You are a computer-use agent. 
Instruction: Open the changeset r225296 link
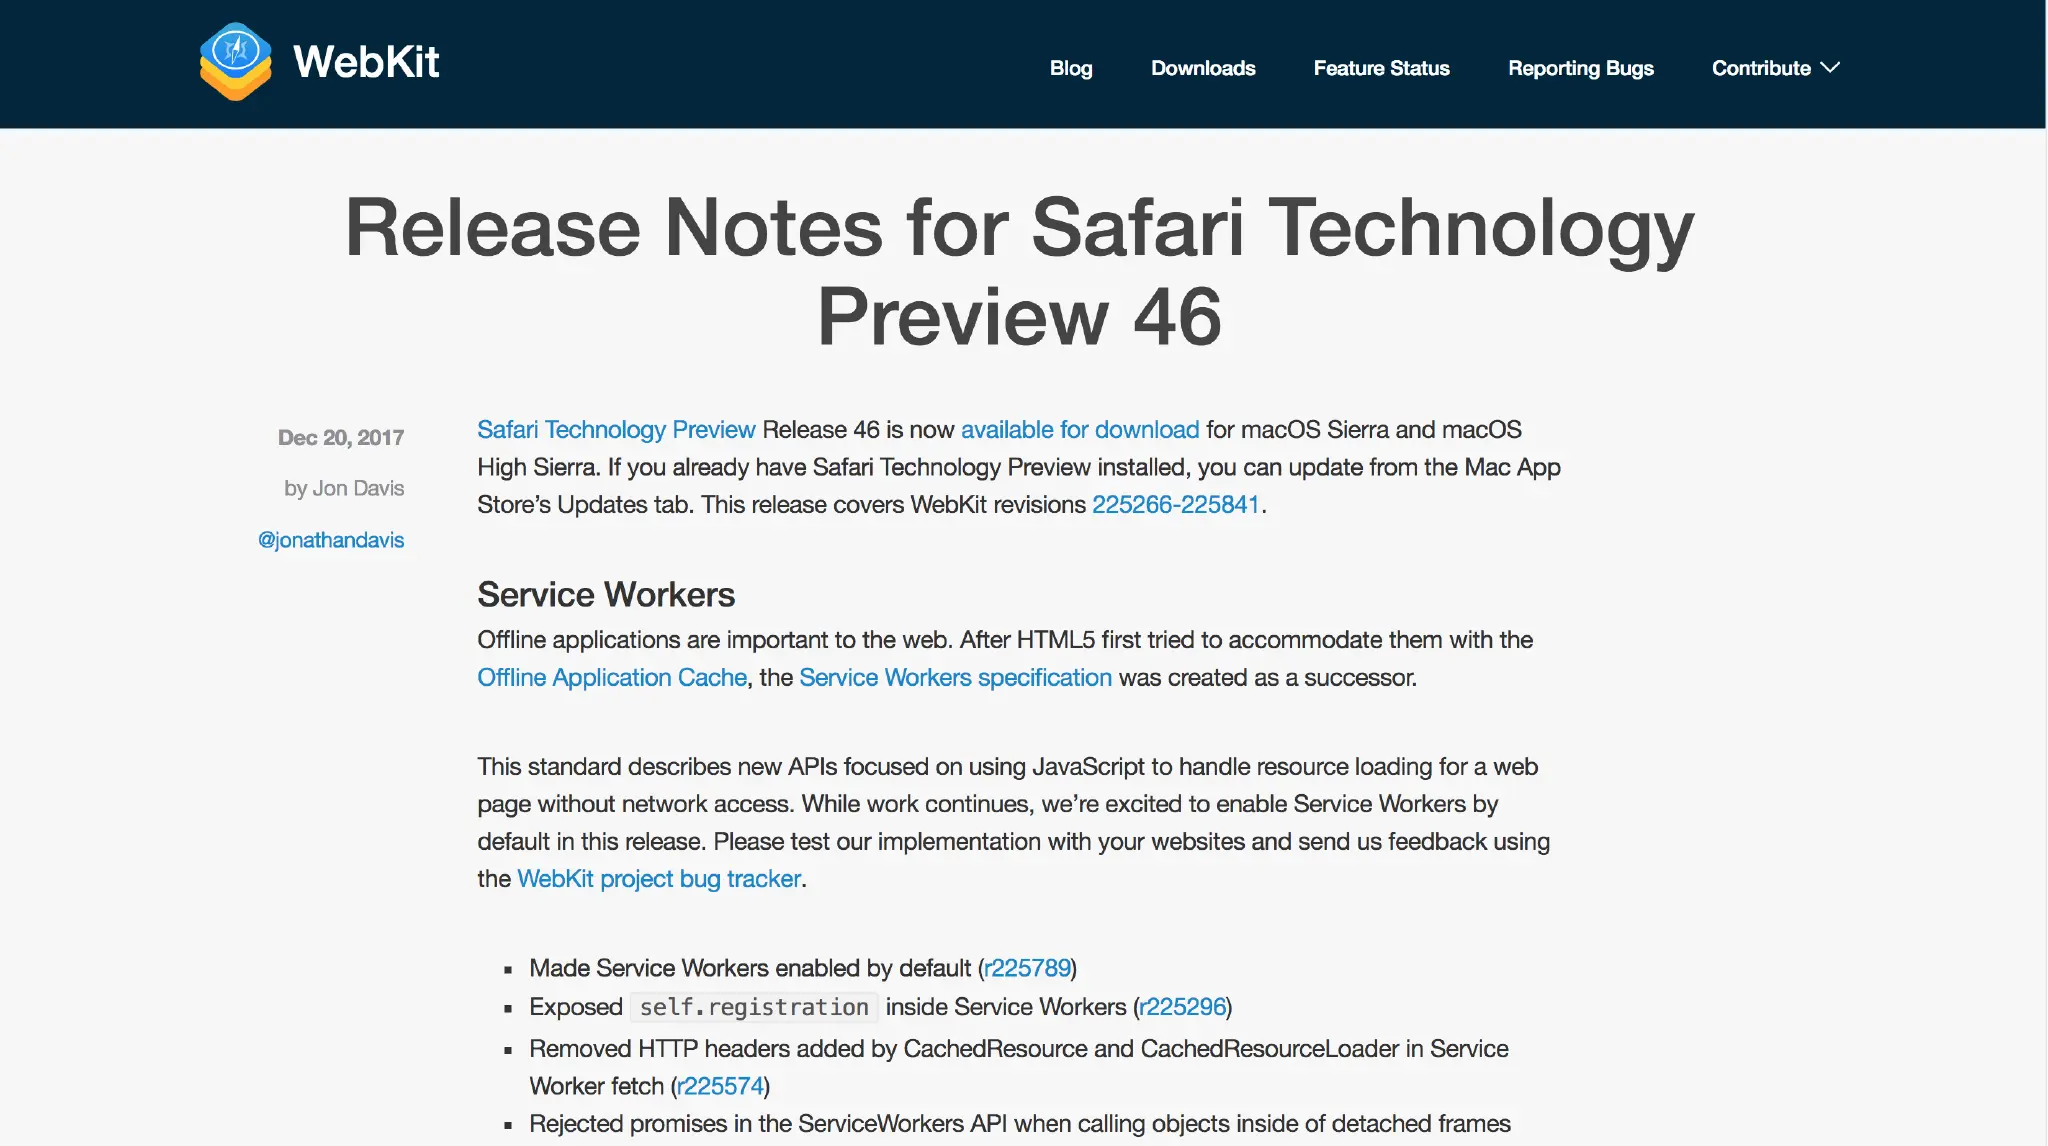1182,1007
